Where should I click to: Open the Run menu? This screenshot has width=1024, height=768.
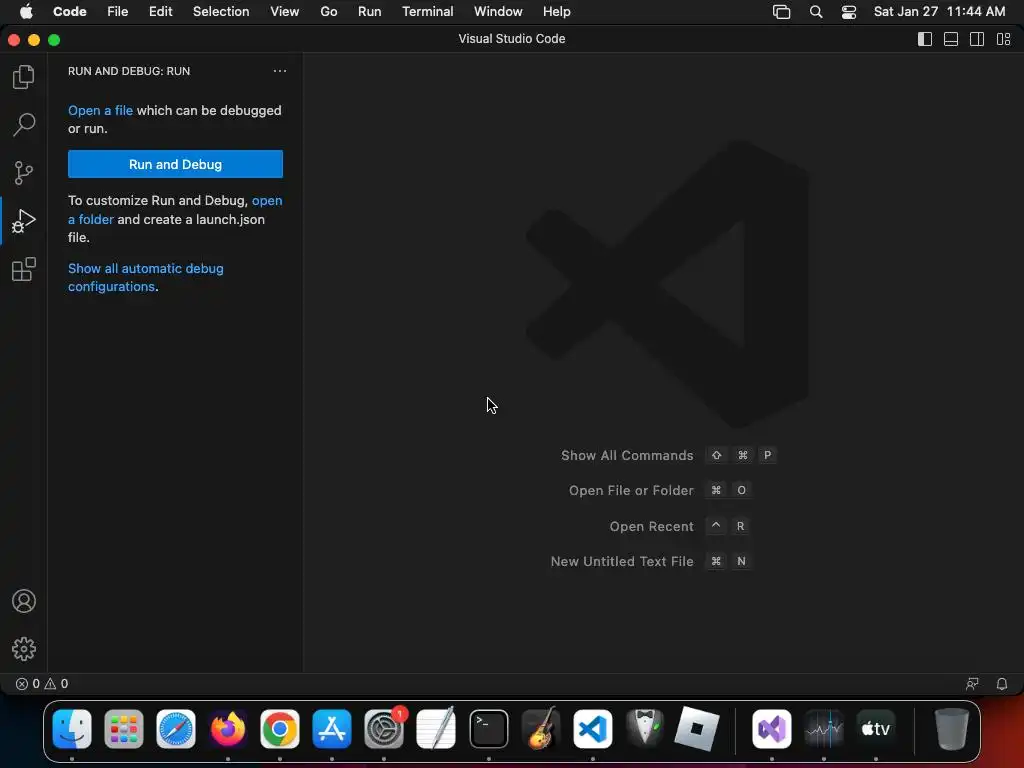pos(370,12)
